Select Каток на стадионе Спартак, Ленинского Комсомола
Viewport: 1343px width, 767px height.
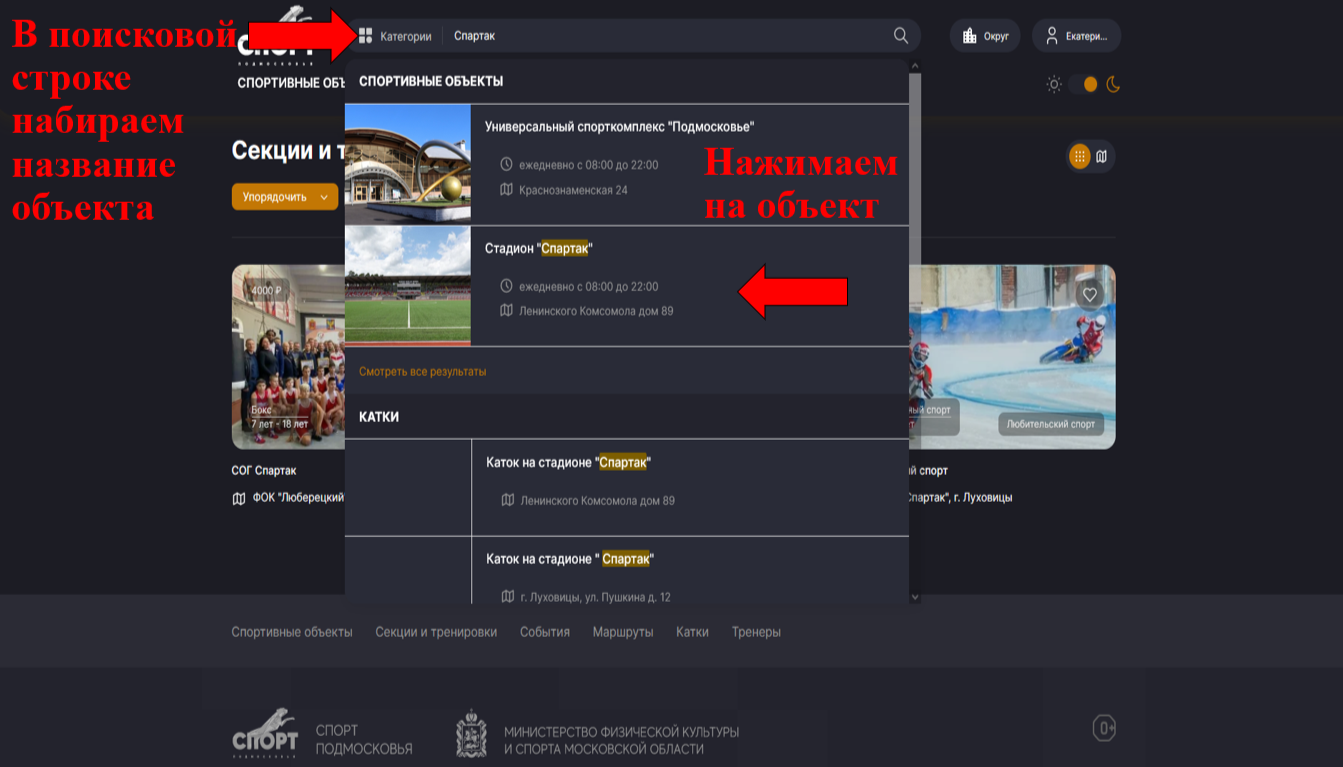(627, 487)
